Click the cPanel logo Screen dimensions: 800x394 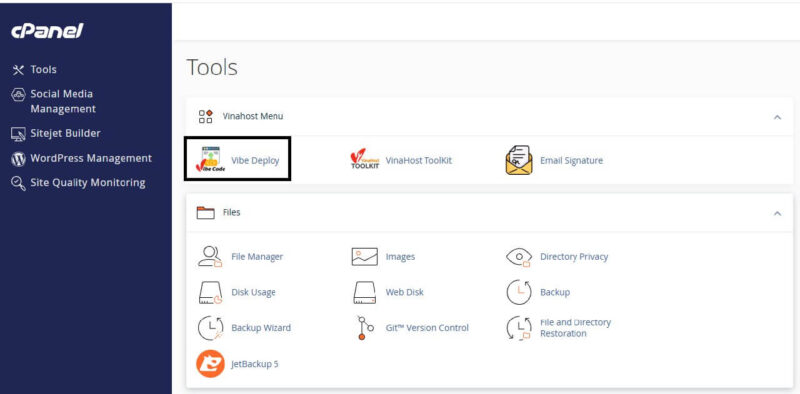pos(47,31)
